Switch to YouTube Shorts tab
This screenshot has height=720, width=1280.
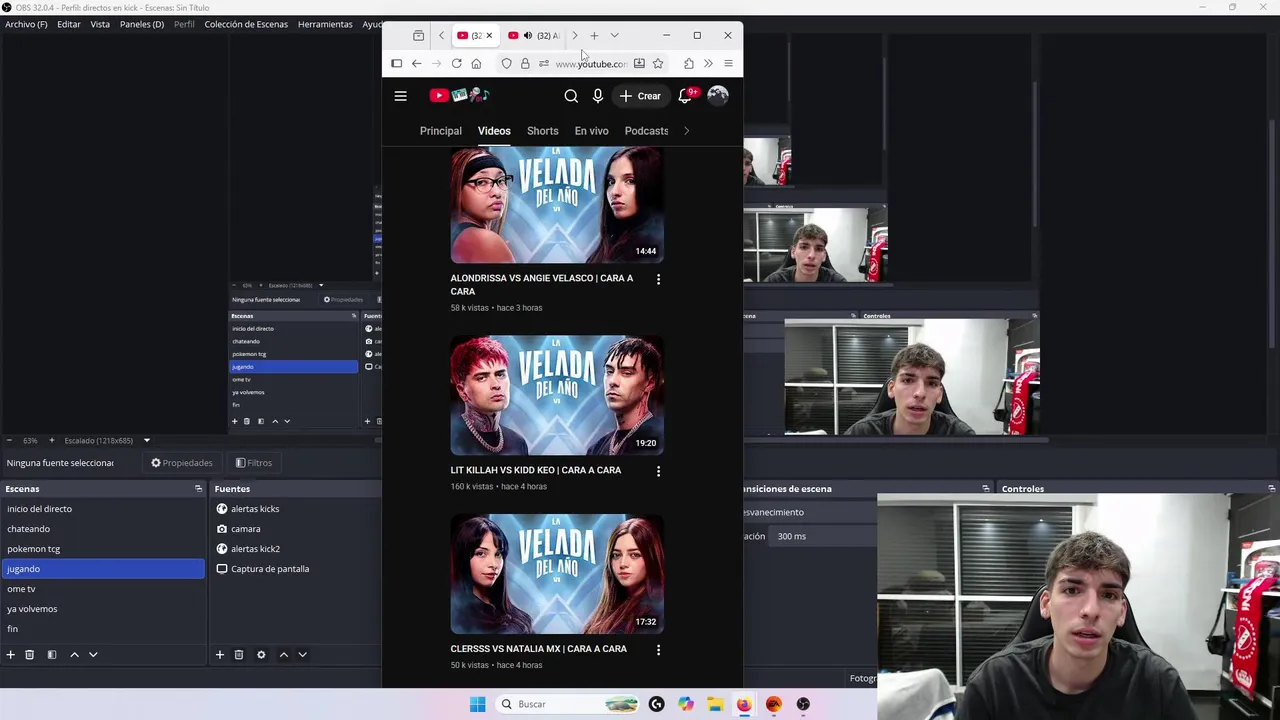542,131
